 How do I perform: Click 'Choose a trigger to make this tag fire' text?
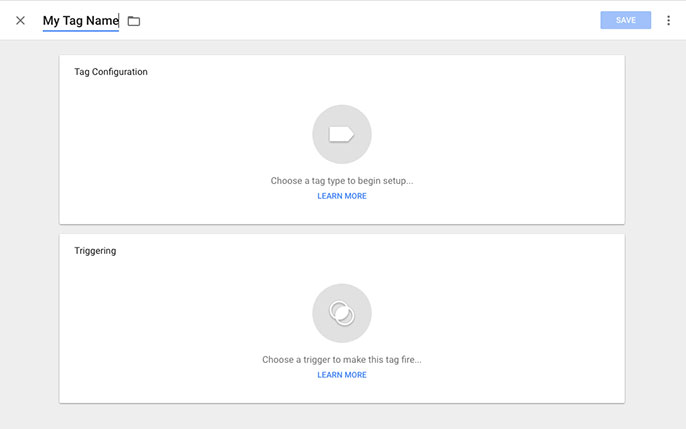coord(342,360)
